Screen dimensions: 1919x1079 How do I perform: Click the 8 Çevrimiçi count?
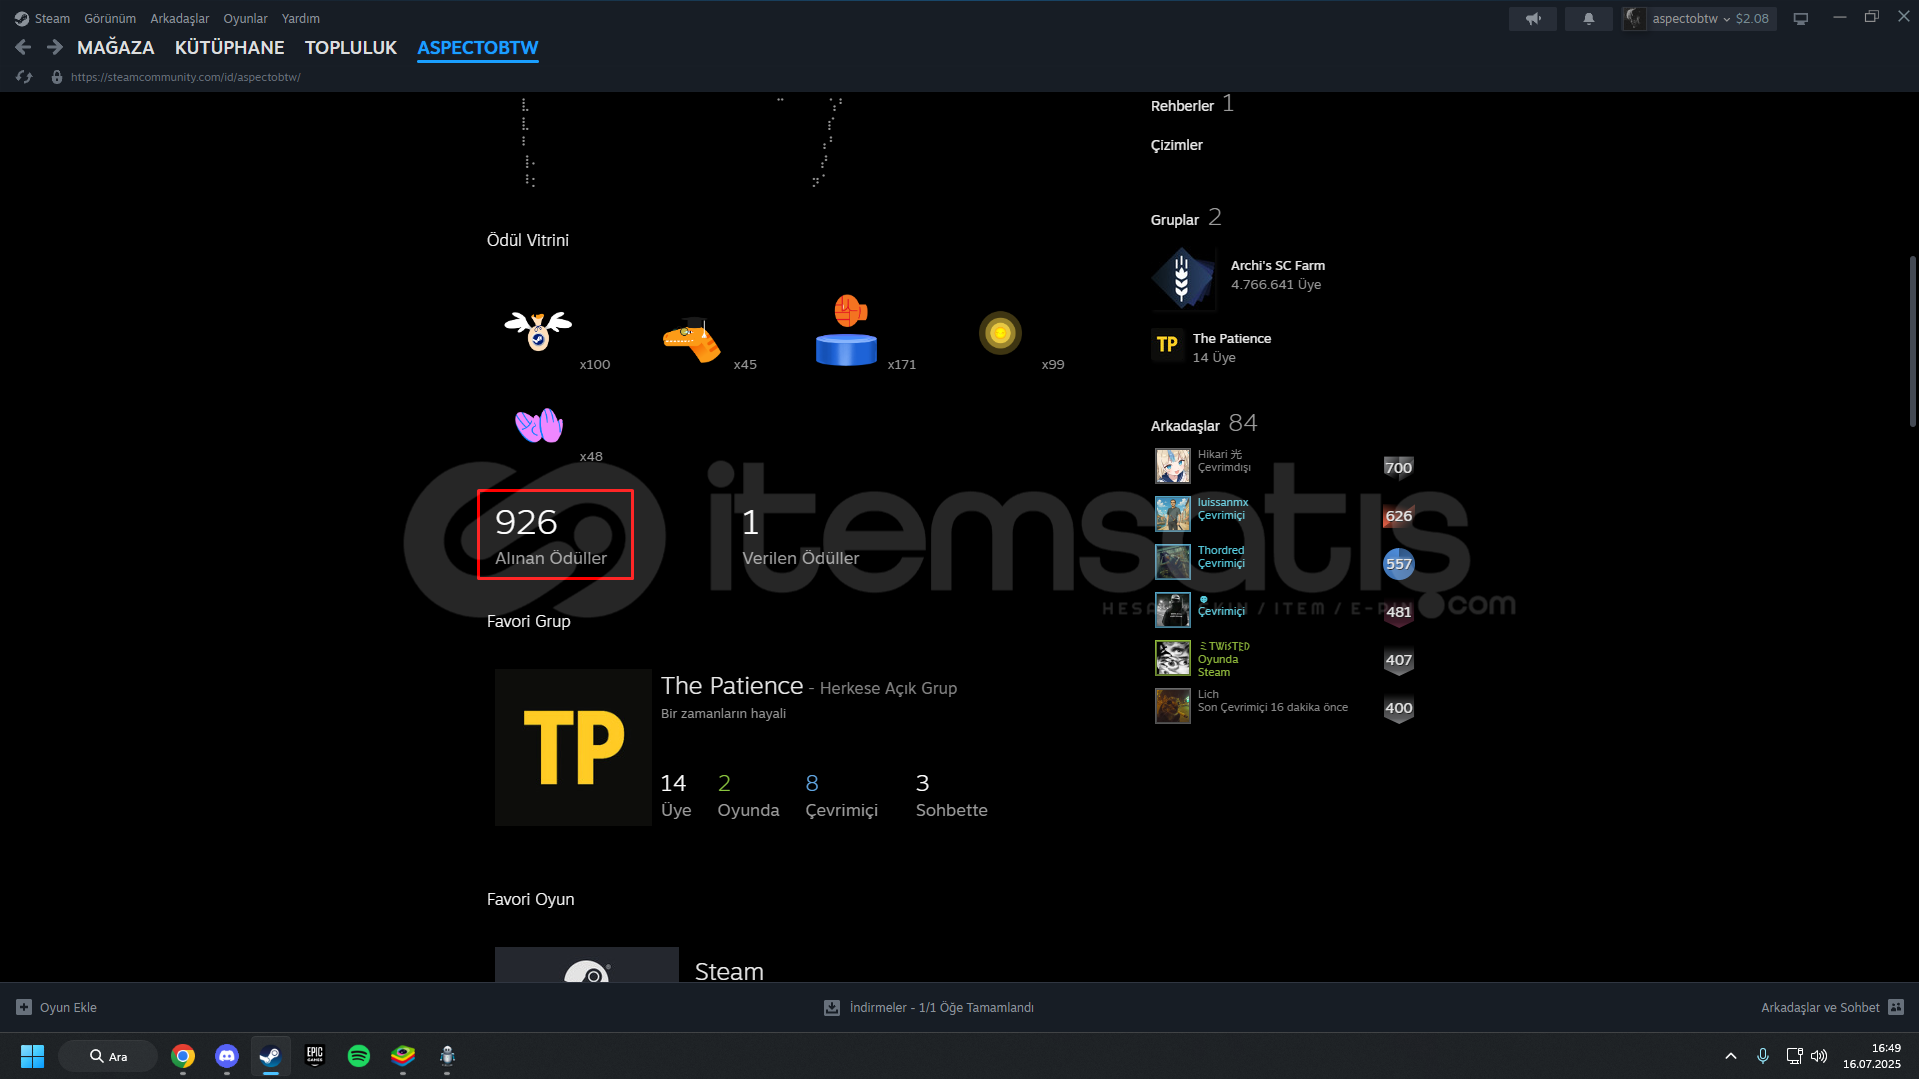point(841,795)
